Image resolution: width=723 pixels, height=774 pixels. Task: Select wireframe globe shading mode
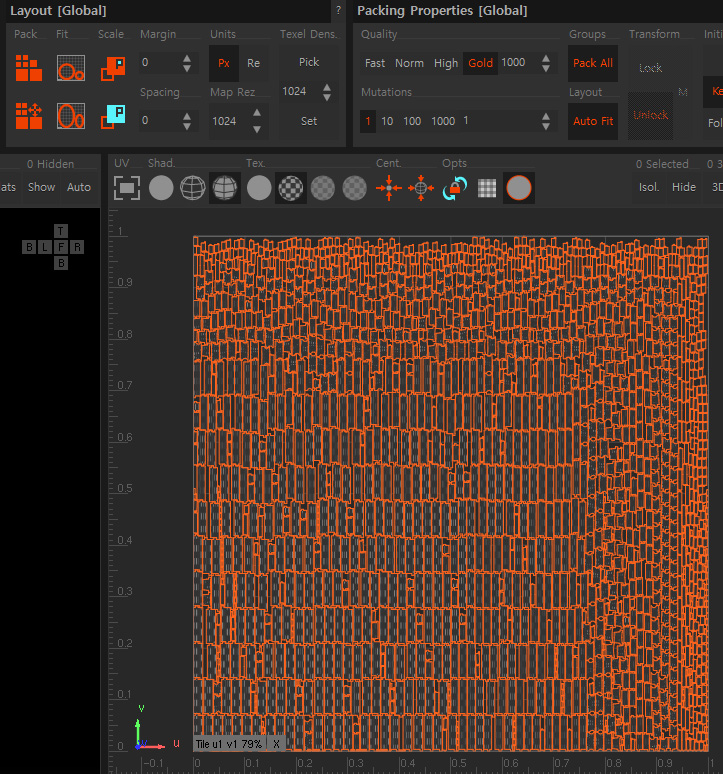[192, 188]
